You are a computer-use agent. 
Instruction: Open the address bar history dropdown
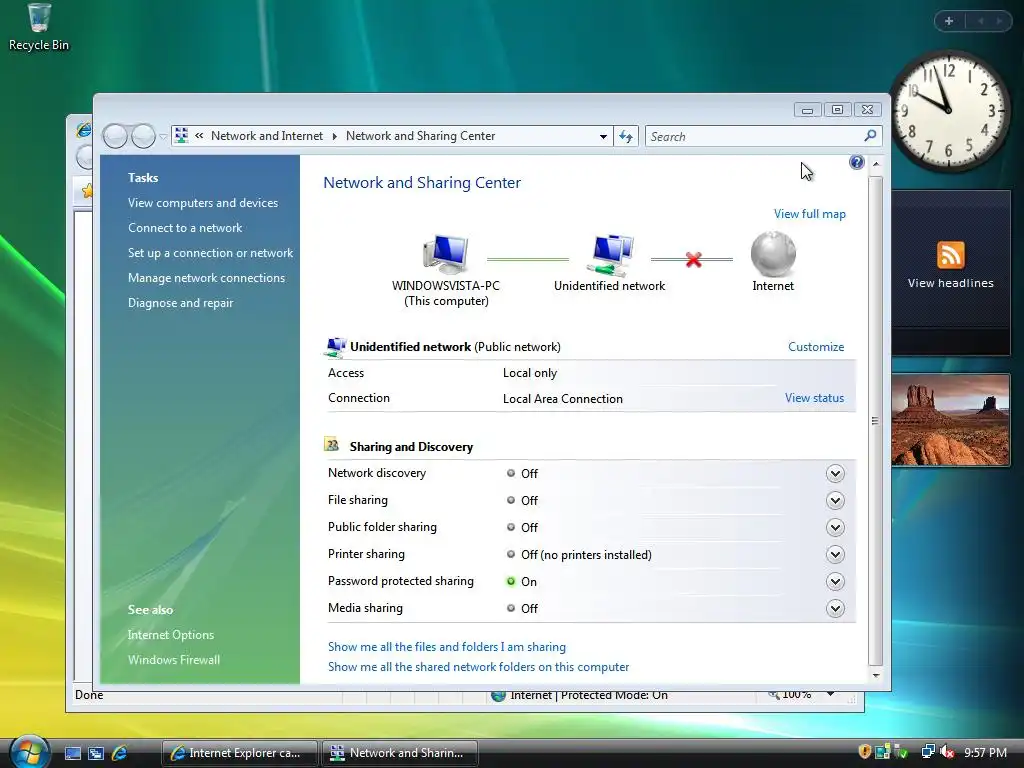point(603,136)
